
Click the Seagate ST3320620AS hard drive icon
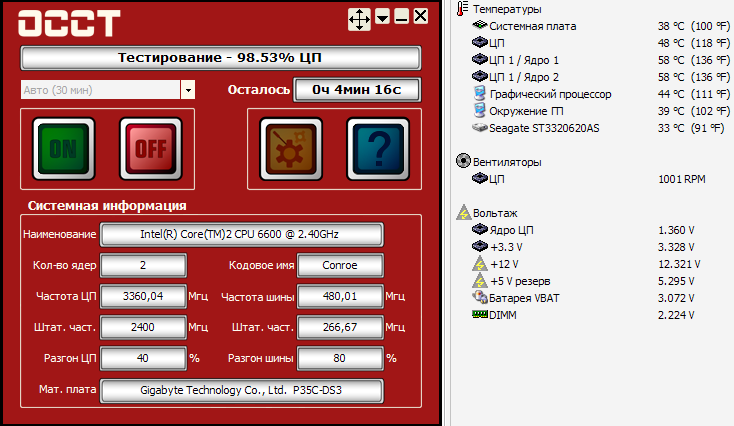480,127
